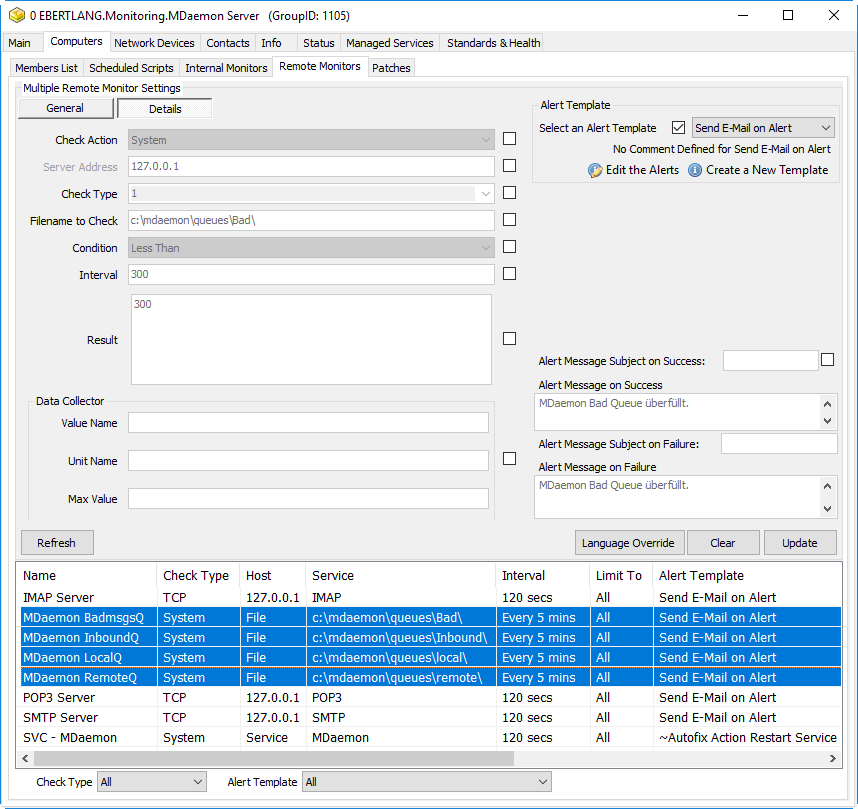The image size is (858, 809).
Task: Go to the Patches tab
Action: (391, 68)
